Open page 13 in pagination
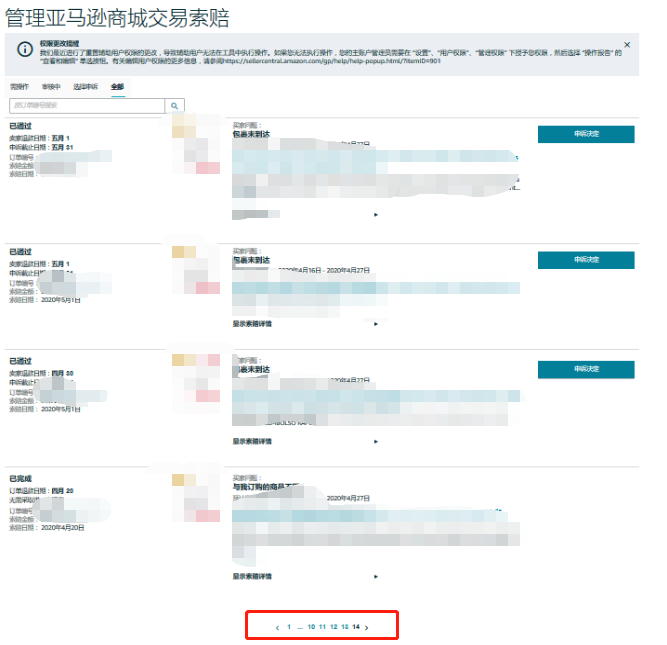 (x=345, y=627)
